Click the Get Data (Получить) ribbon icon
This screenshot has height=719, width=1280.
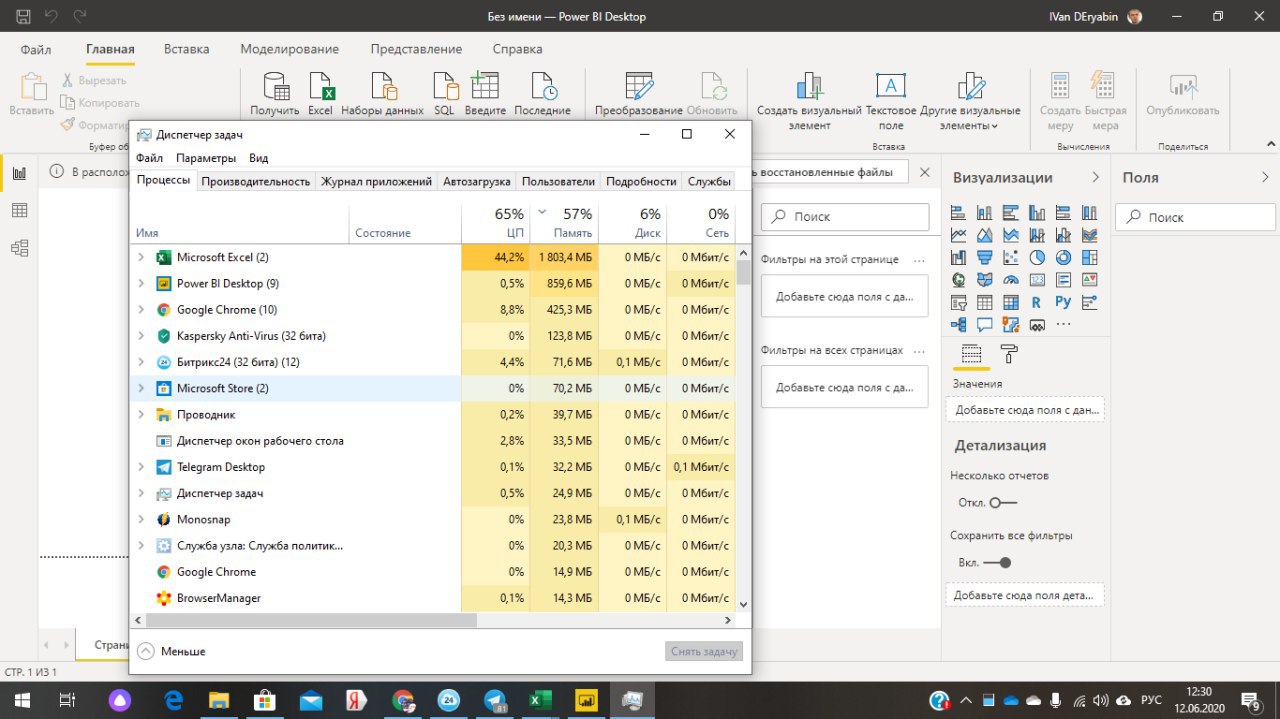[x=275, y=94]
